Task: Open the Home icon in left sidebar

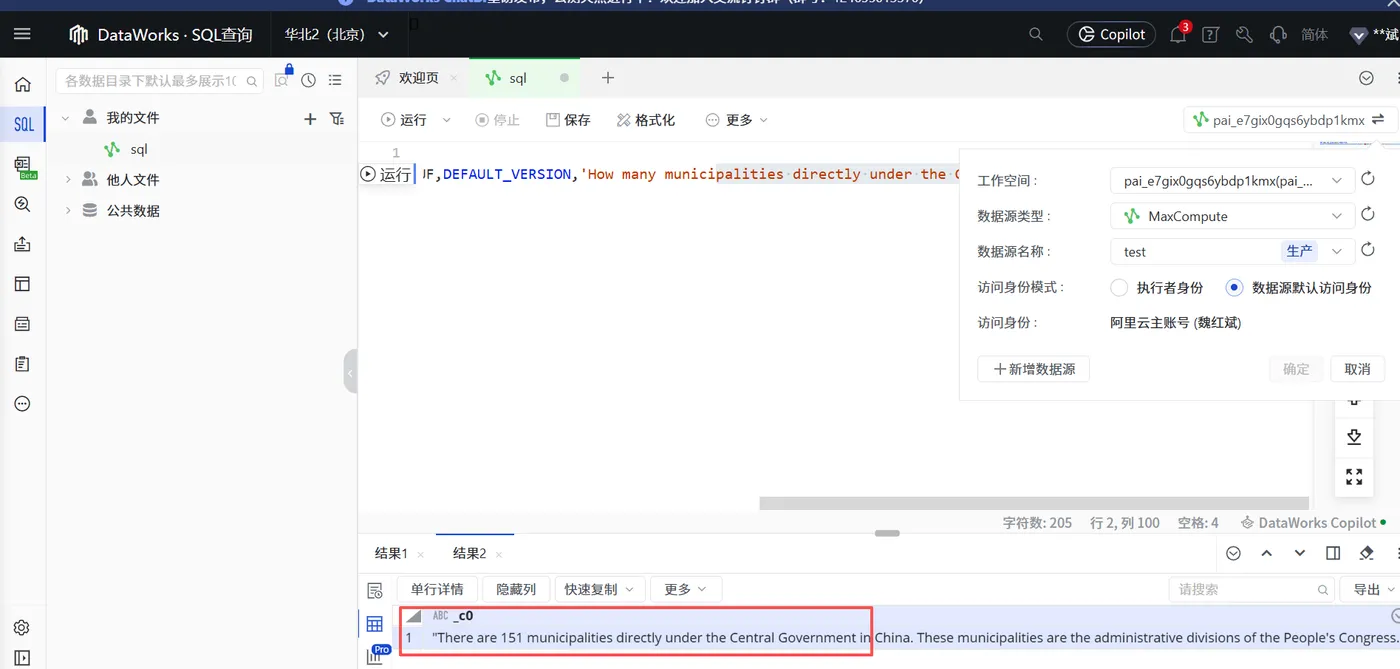Action: pyautogui.click(x=22, y=85)
